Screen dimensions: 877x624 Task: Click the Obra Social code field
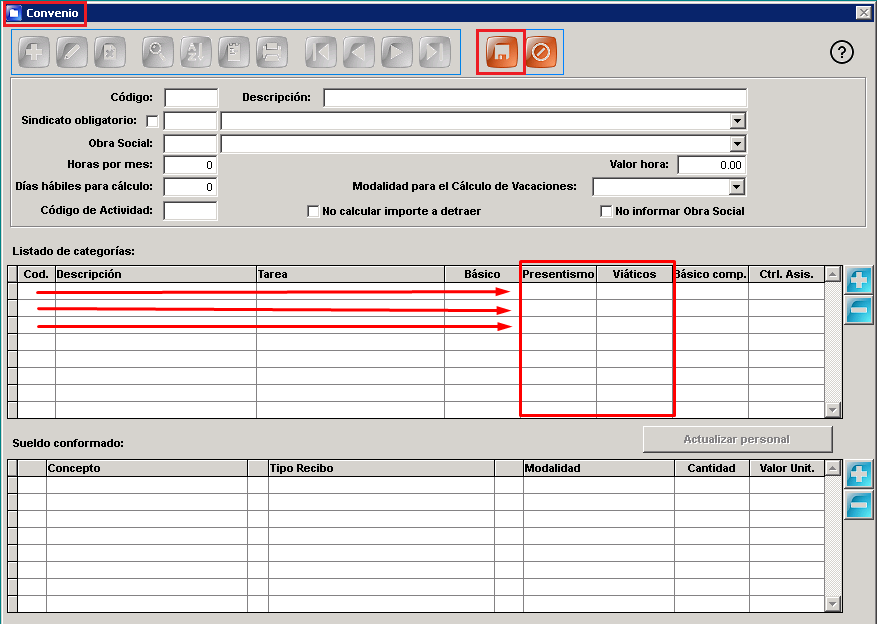(x=190, y=144)
